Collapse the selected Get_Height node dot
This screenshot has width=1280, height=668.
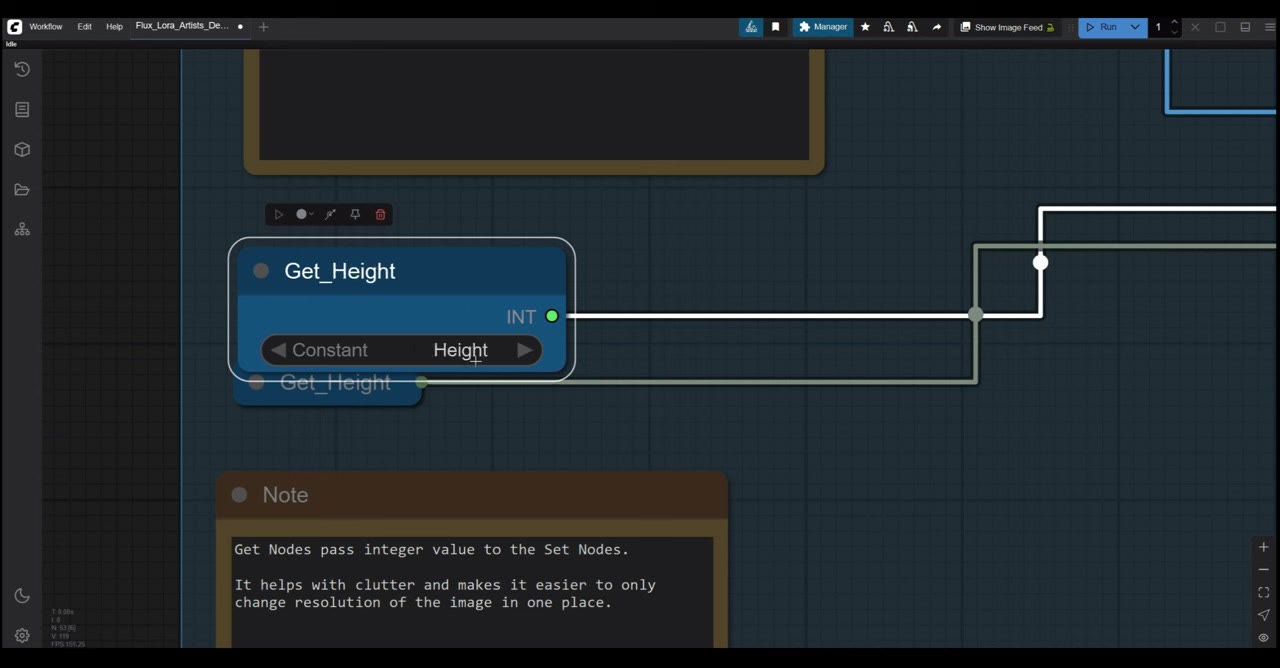[261, 271]
